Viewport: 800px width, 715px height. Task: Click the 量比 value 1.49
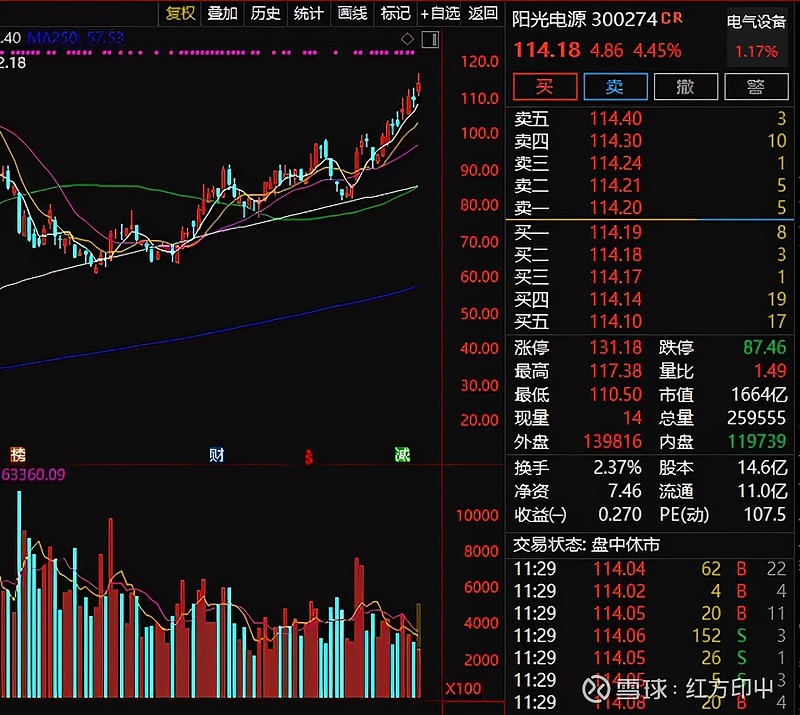(770, 371)
